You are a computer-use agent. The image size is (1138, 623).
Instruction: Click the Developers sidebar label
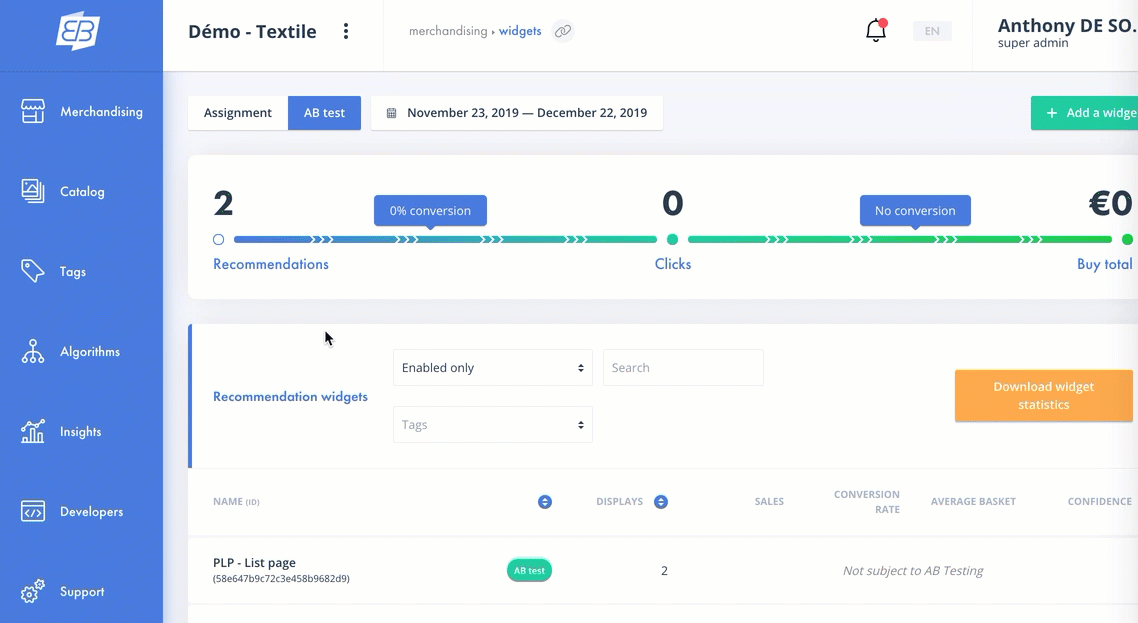click(x=91, y=512)
